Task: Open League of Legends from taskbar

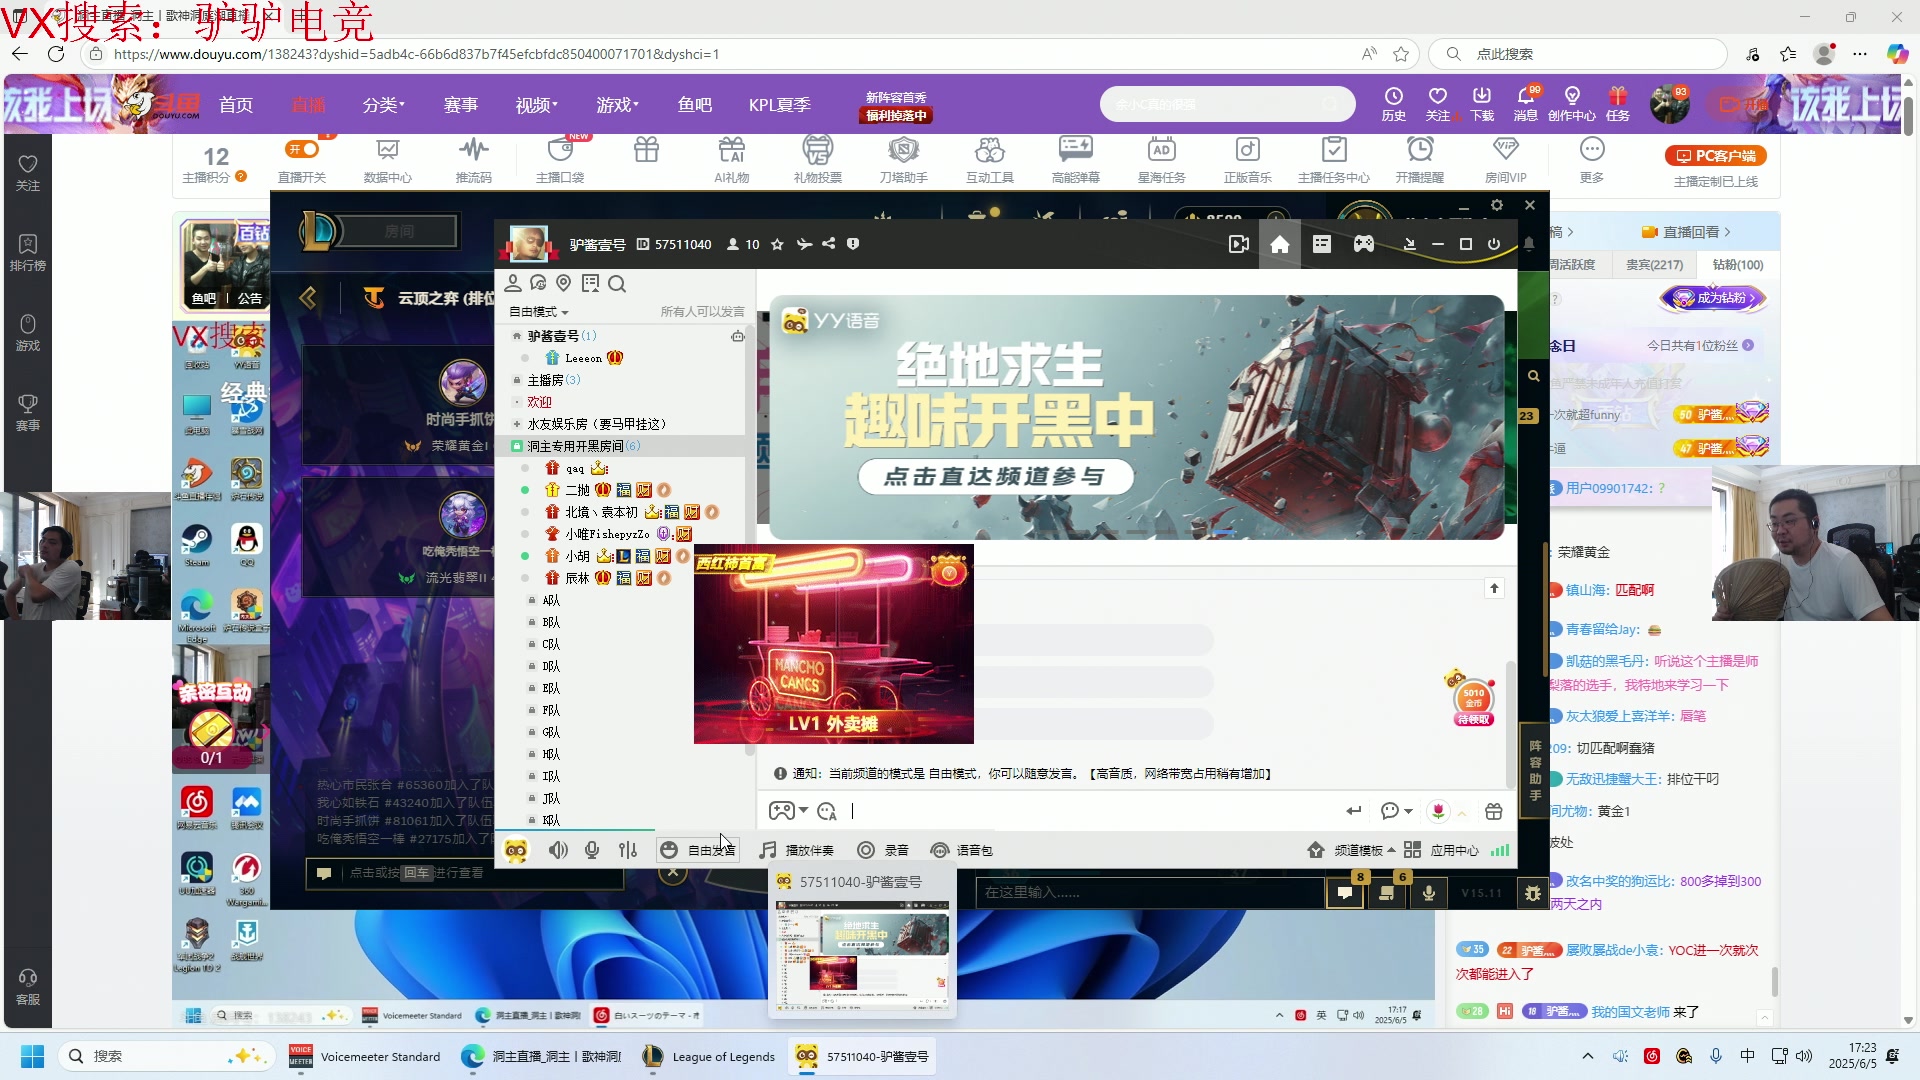Action: pyautogui.click(x=709, y=1056)
